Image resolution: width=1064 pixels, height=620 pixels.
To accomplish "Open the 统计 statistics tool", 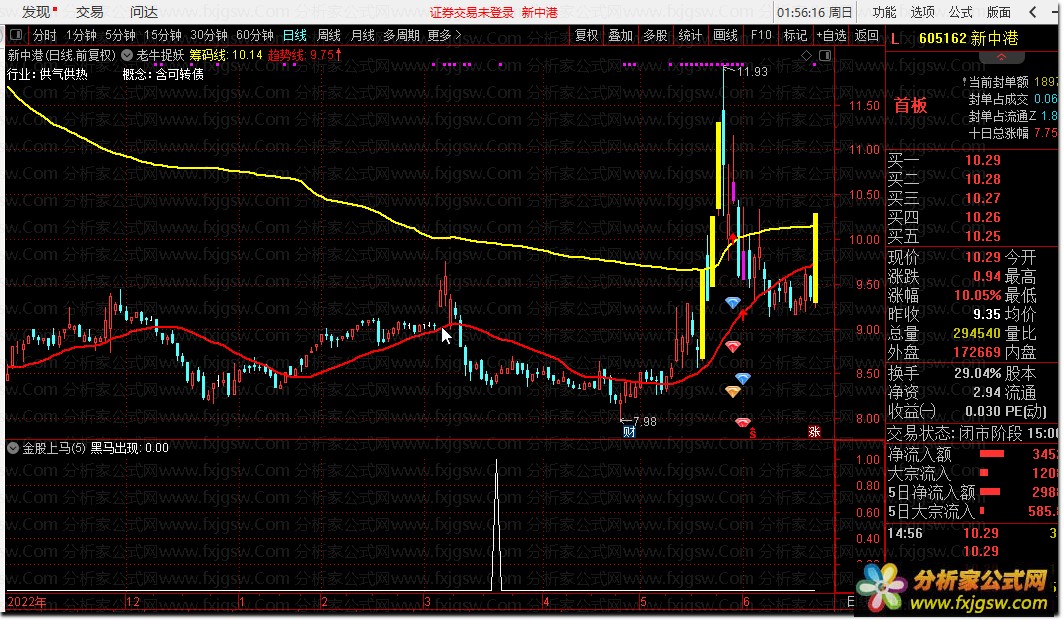I will (x=690, y=35).
